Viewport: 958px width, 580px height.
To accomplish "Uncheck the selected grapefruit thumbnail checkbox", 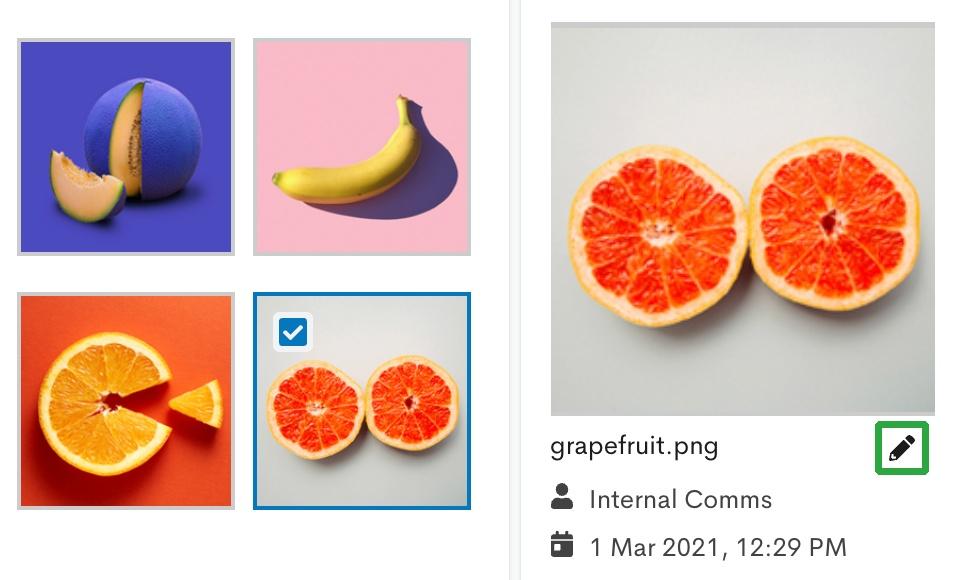I will tap(293, 332).
